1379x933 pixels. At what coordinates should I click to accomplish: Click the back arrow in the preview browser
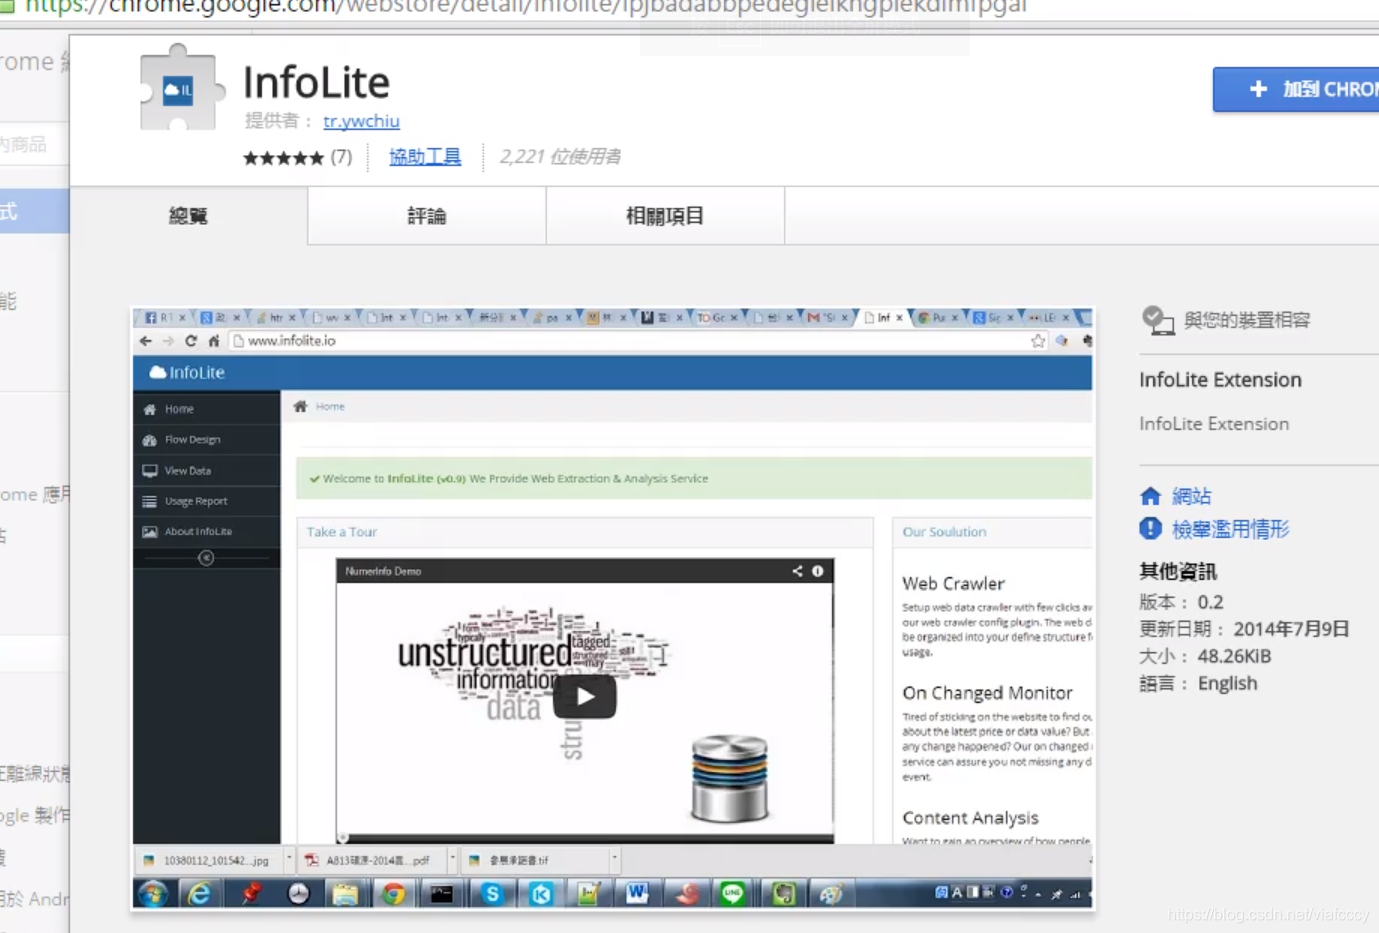146,341
